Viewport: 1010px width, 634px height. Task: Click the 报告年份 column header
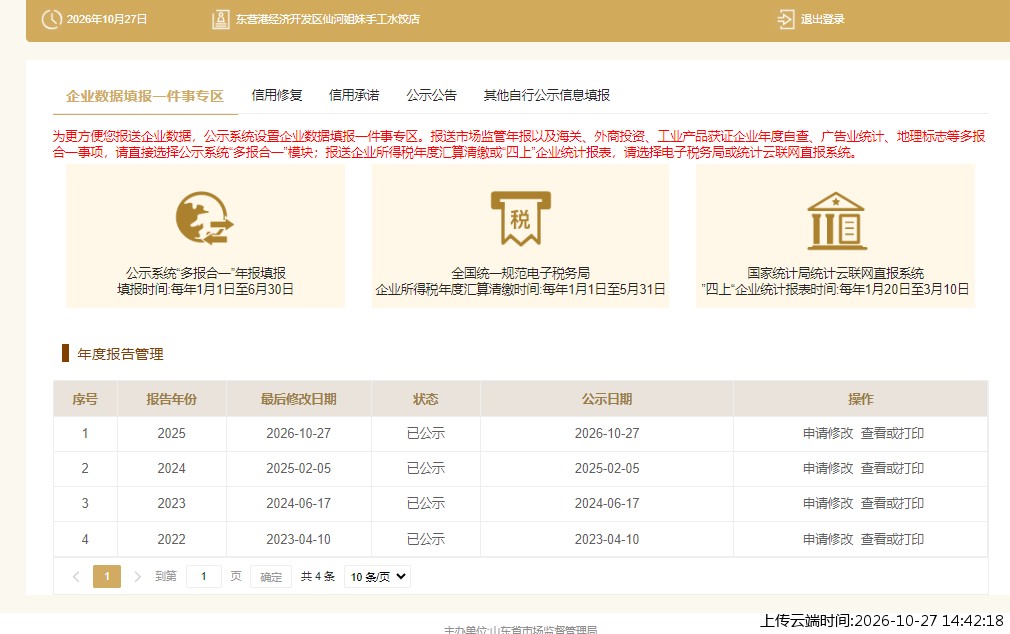point(171,399)
